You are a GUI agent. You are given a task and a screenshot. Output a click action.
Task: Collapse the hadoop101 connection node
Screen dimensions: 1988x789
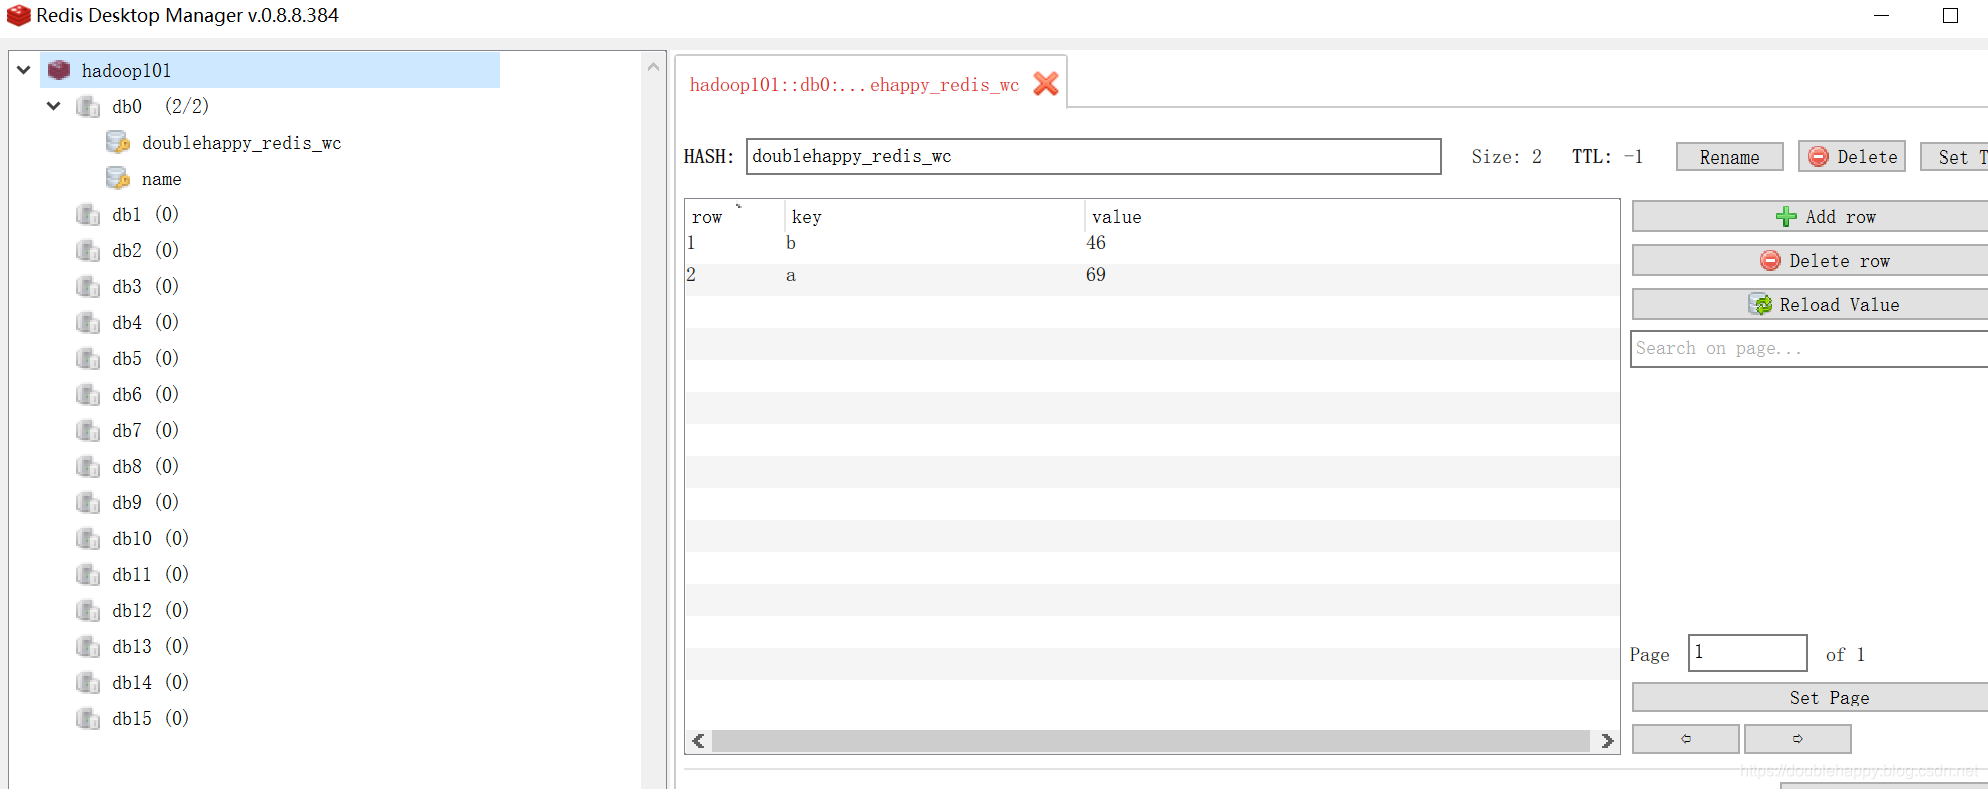click(x=24, y=70)
